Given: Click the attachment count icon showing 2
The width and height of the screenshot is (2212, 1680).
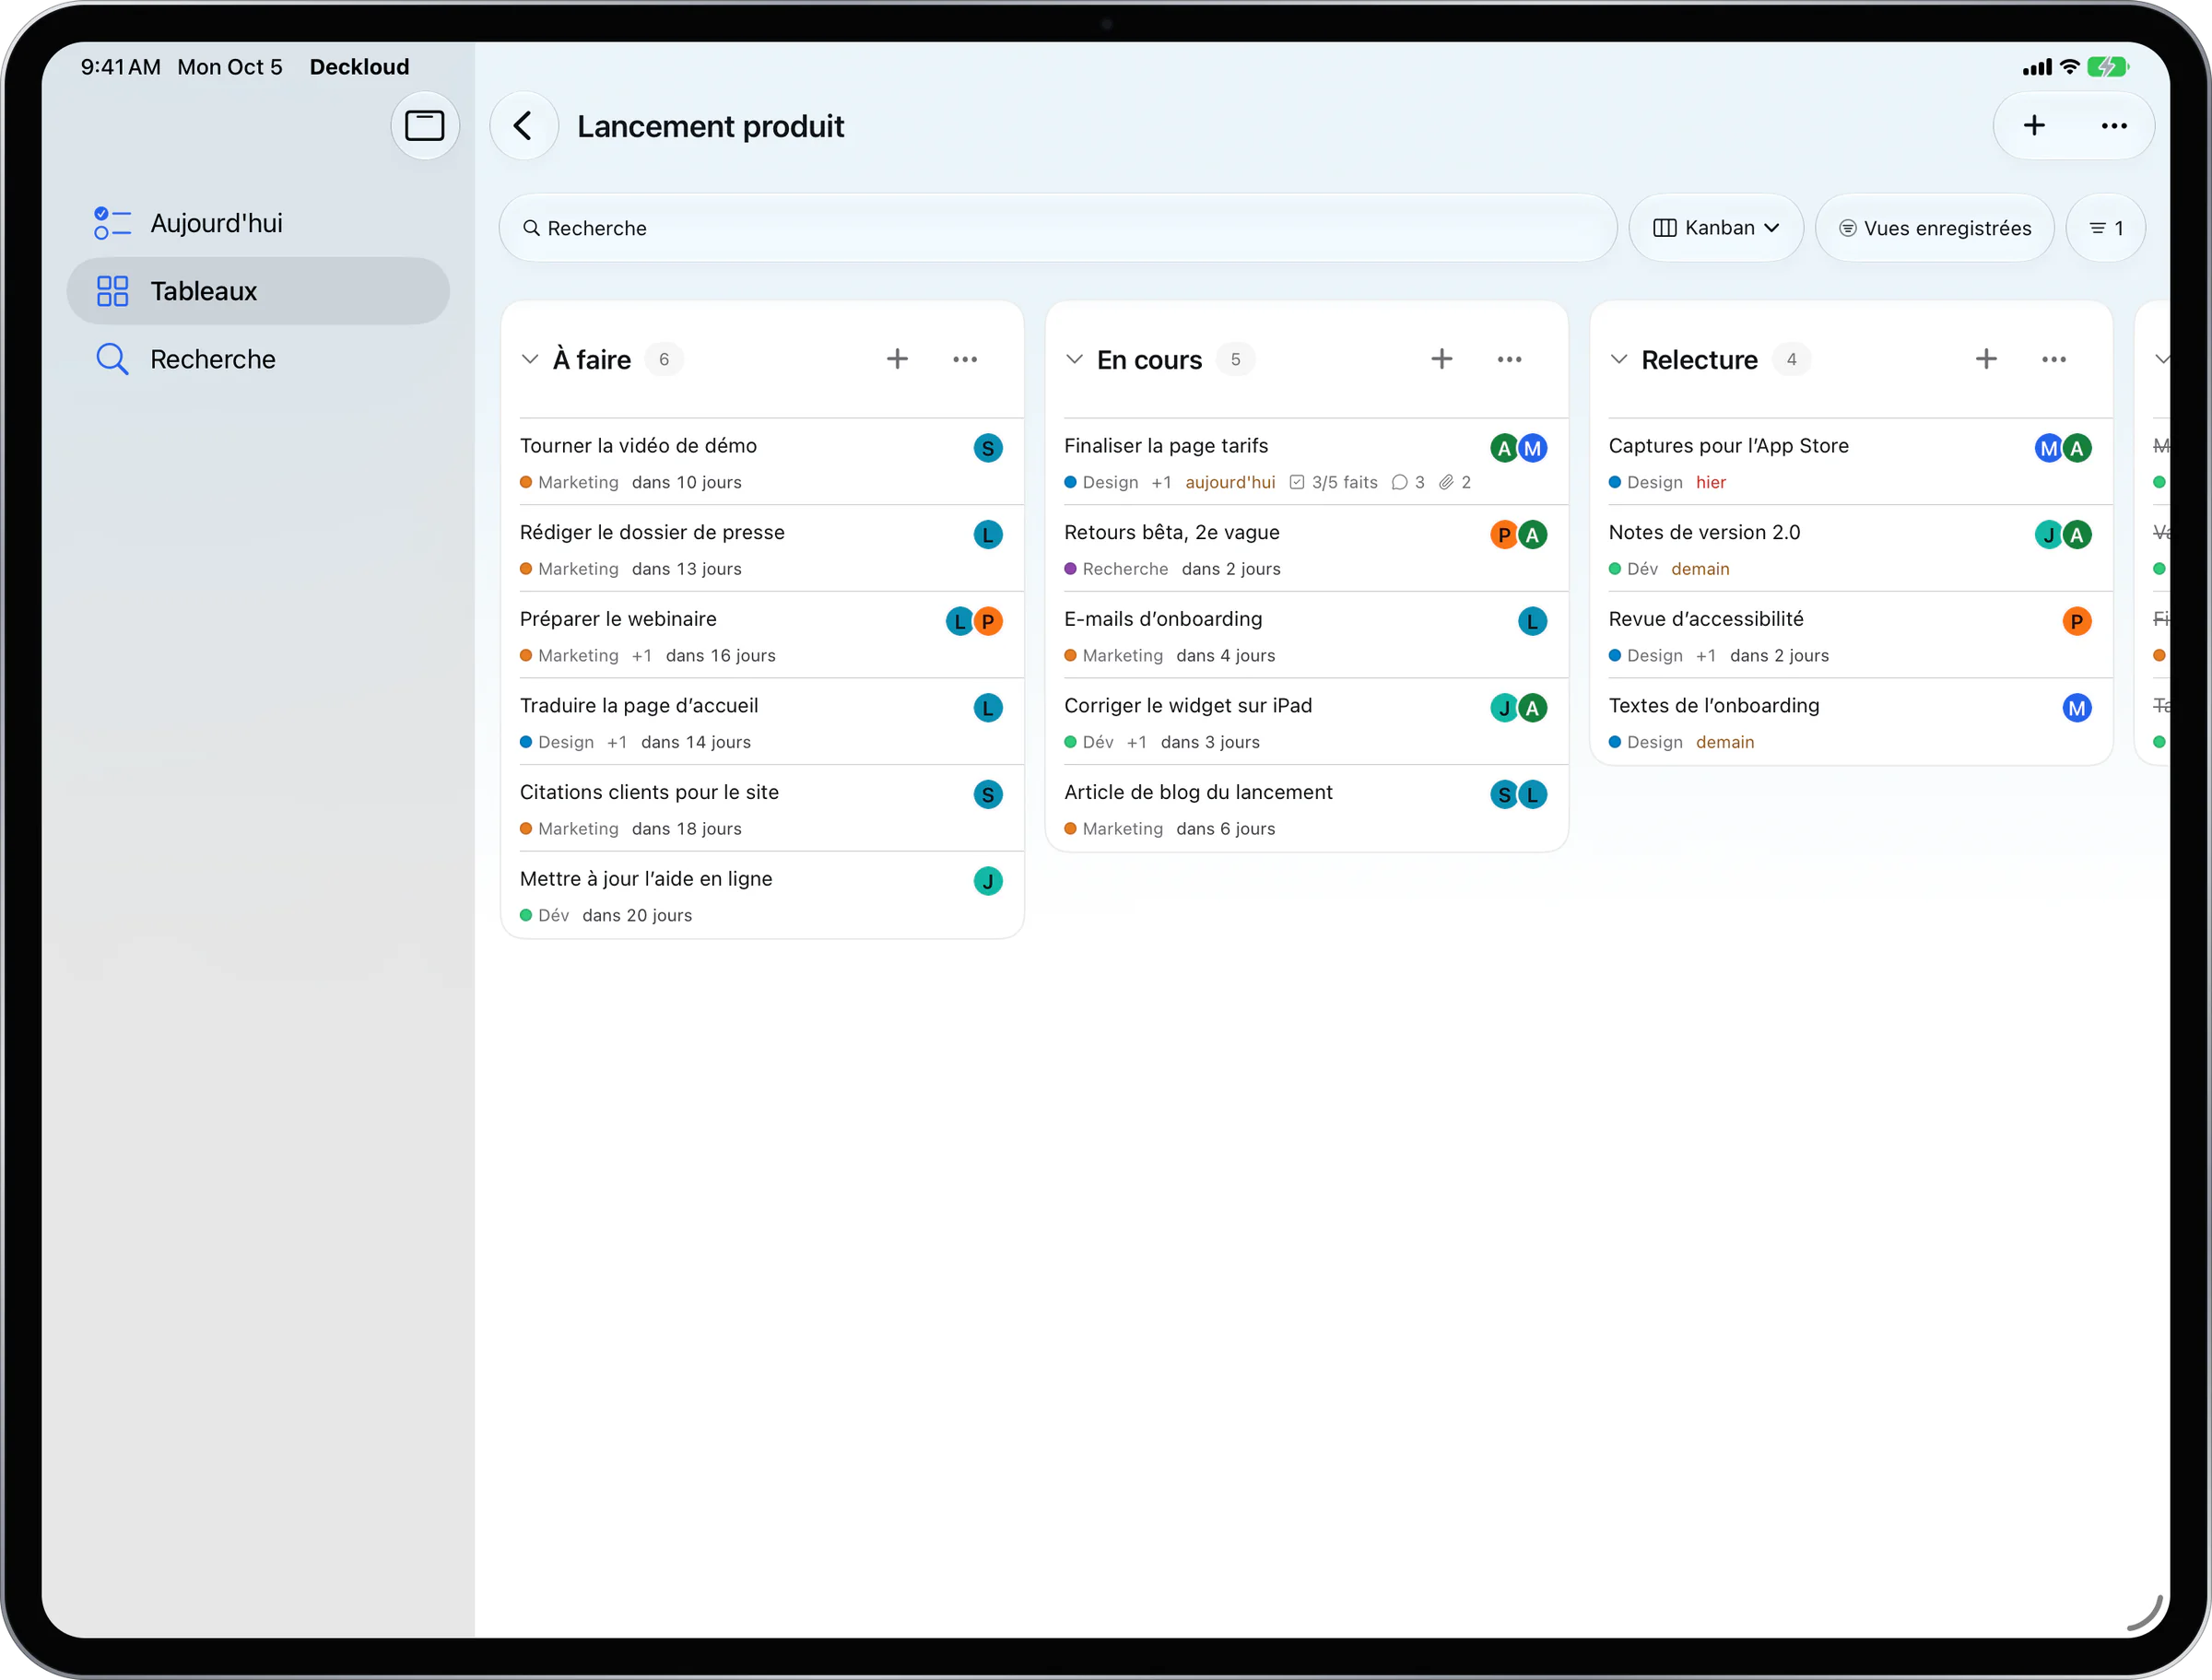Looking at the screenshot, I should (x=1455, y=482).
